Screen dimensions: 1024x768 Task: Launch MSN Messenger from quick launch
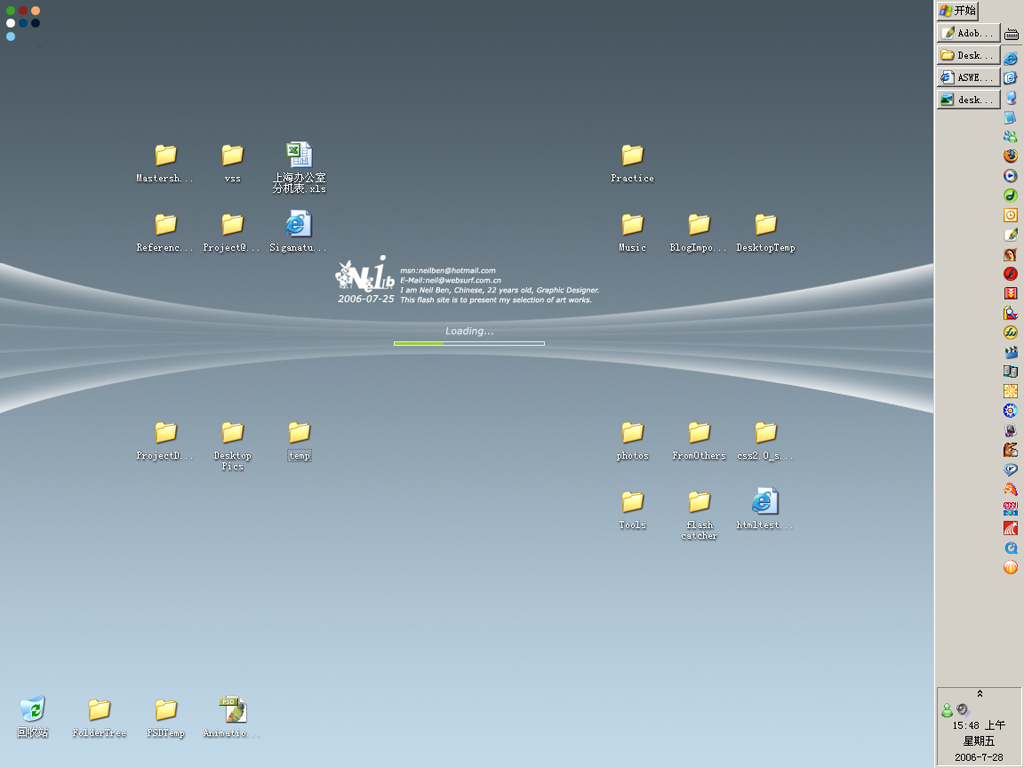[x=1010, y=136]
